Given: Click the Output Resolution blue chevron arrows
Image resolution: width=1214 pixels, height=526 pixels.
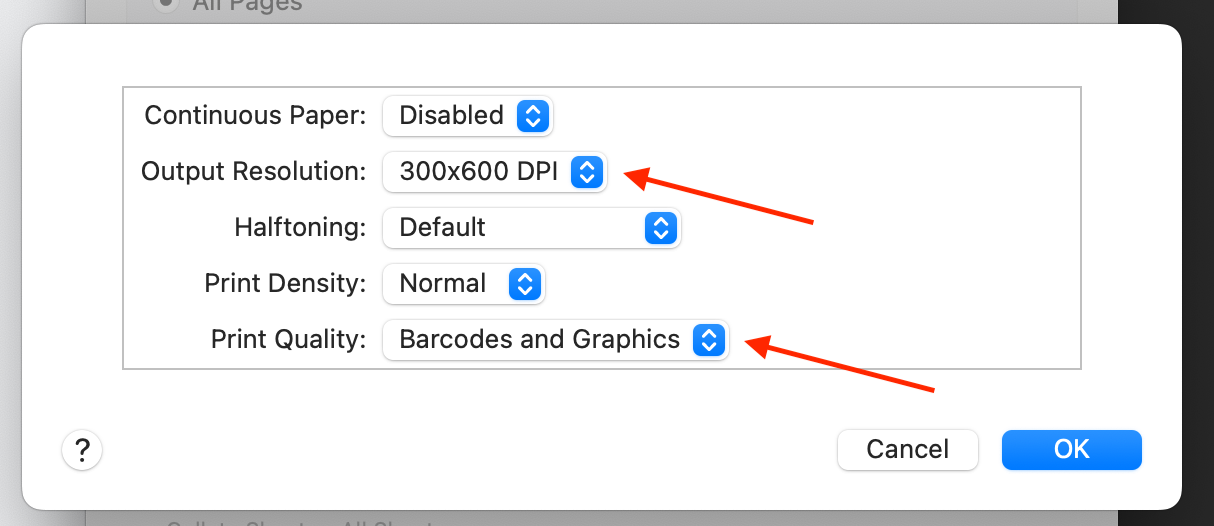Looking at the screenshot, I should pos(586,172).
